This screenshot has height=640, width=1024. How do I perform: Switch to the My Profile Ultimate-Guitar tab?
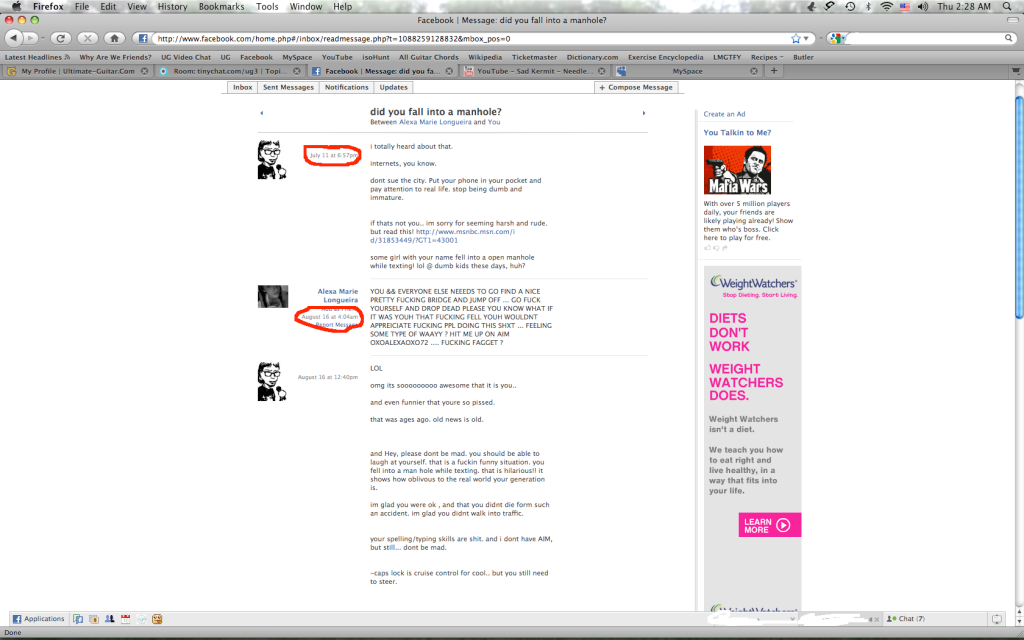(x=76, y=71)
